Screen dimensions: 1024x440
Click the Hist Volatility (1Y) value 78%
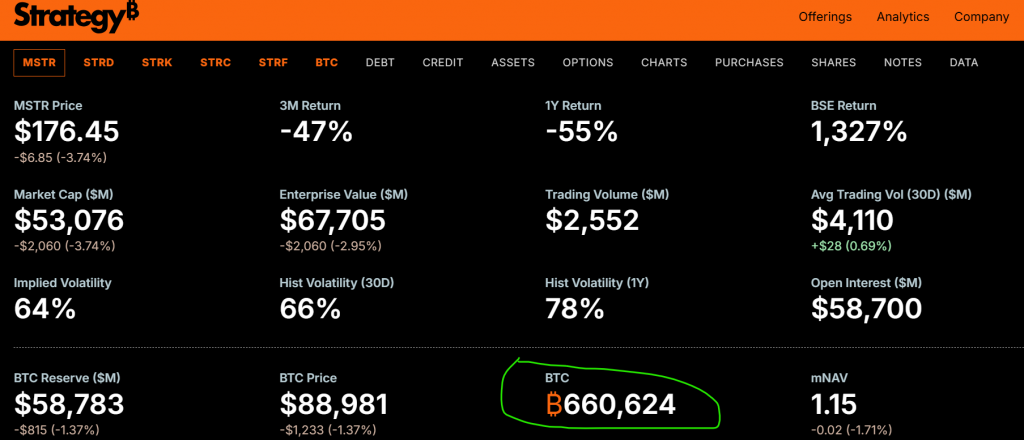pos(575,309)
